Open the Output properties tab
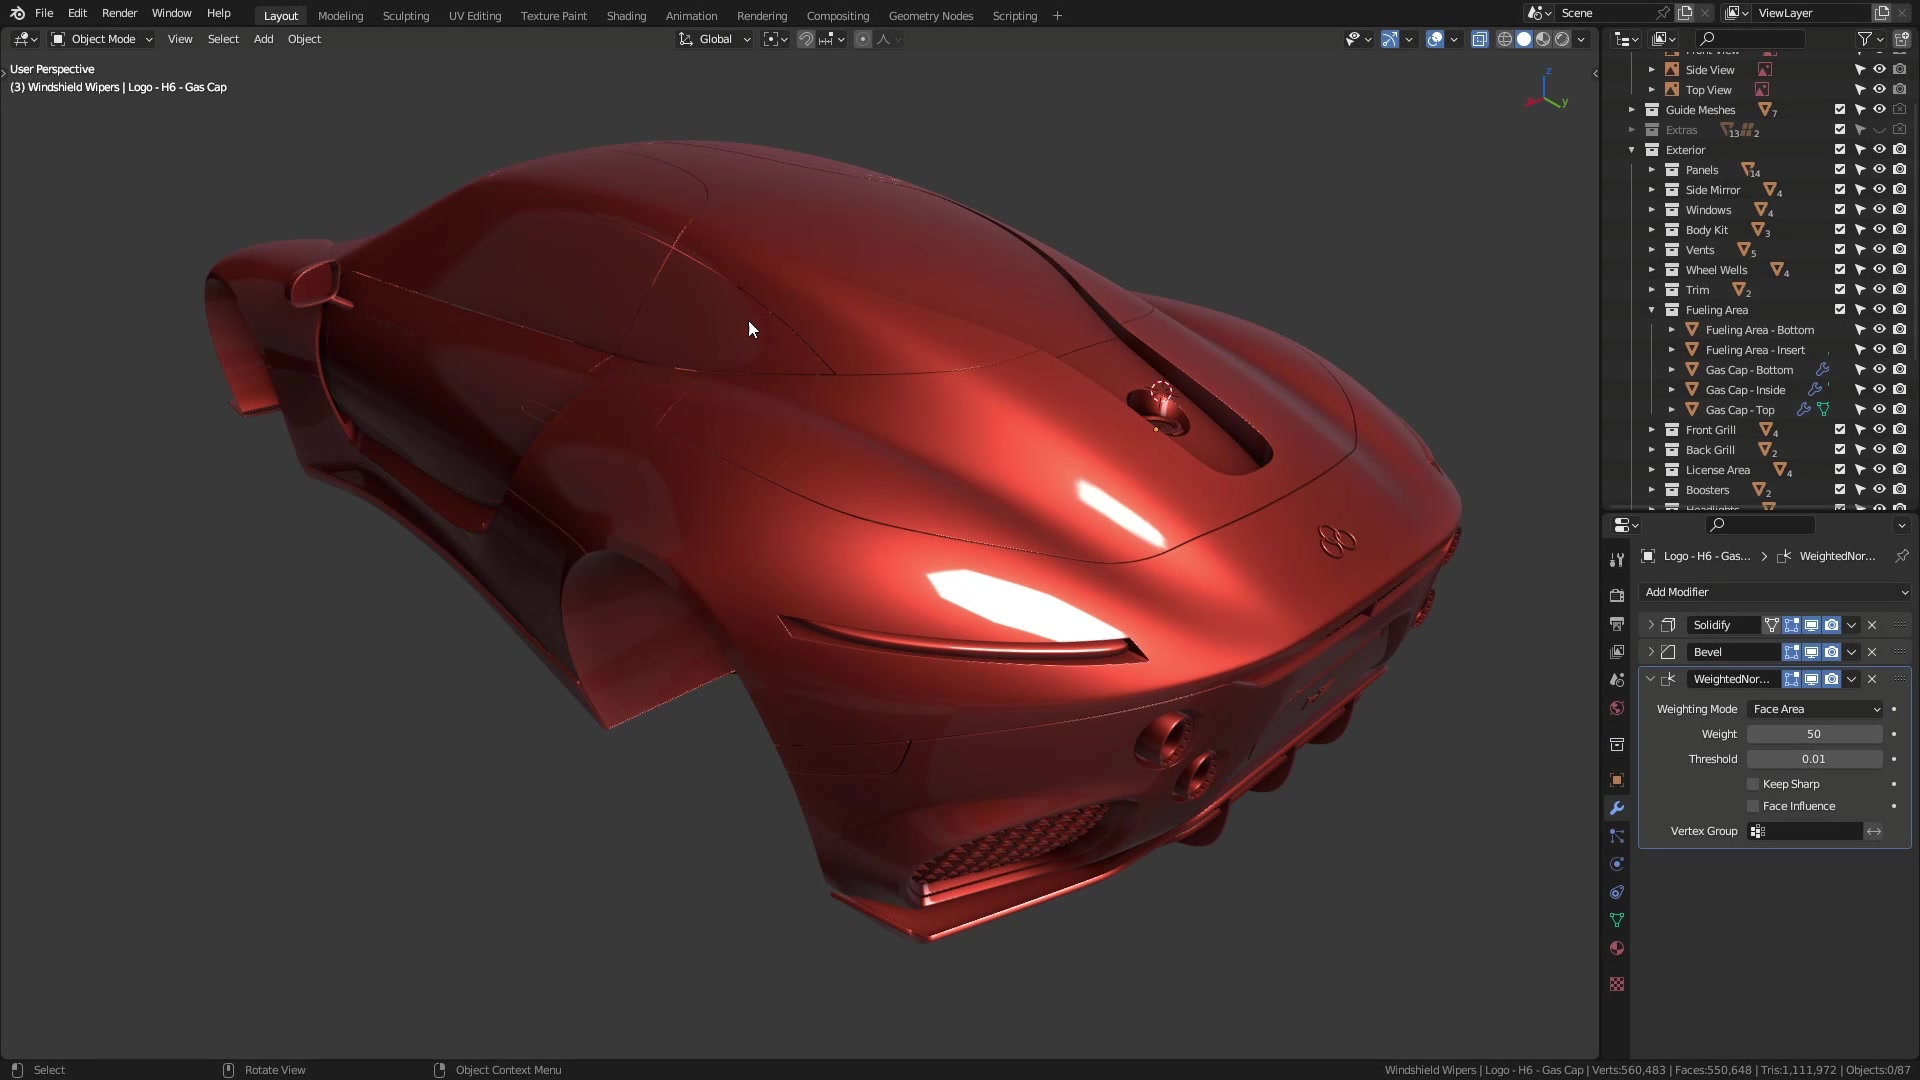Screen dimensions: 1920x1080 pos(1617,624)
